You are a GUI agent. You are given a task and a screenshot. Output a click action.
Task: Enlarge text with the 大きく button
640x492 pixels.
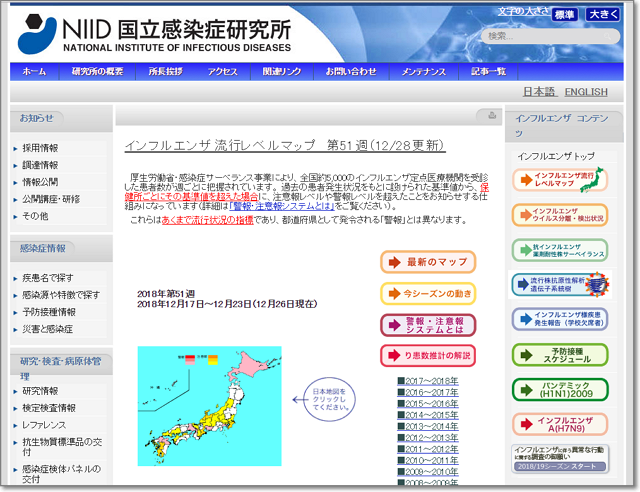602,15
